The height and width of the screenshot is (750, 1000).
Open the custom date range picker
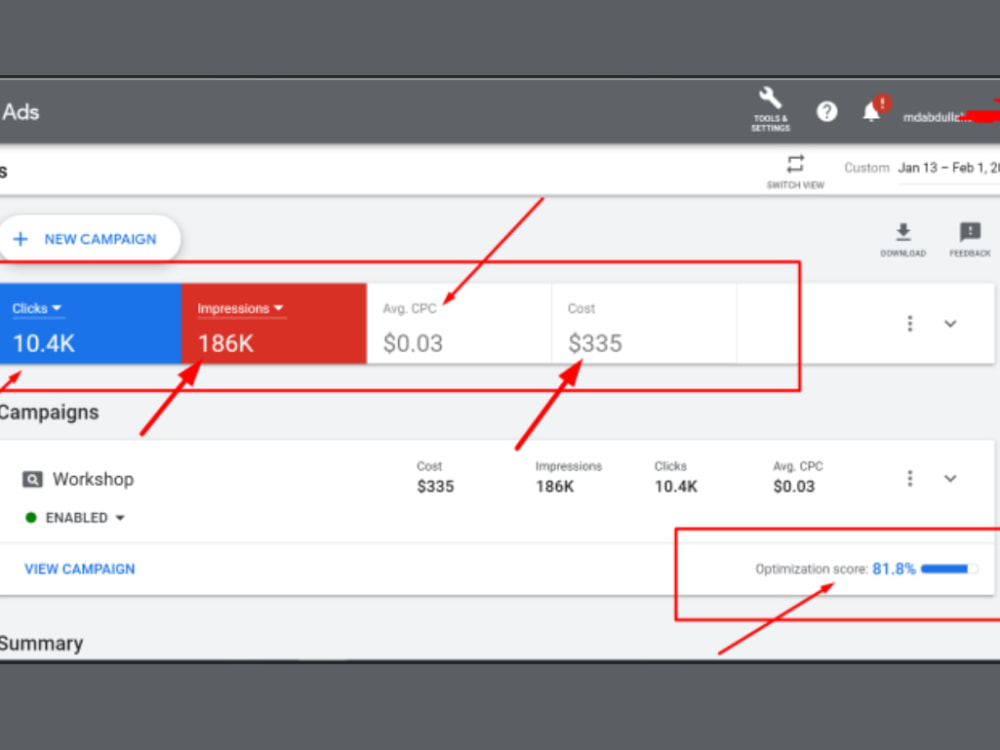pos(948,168)
